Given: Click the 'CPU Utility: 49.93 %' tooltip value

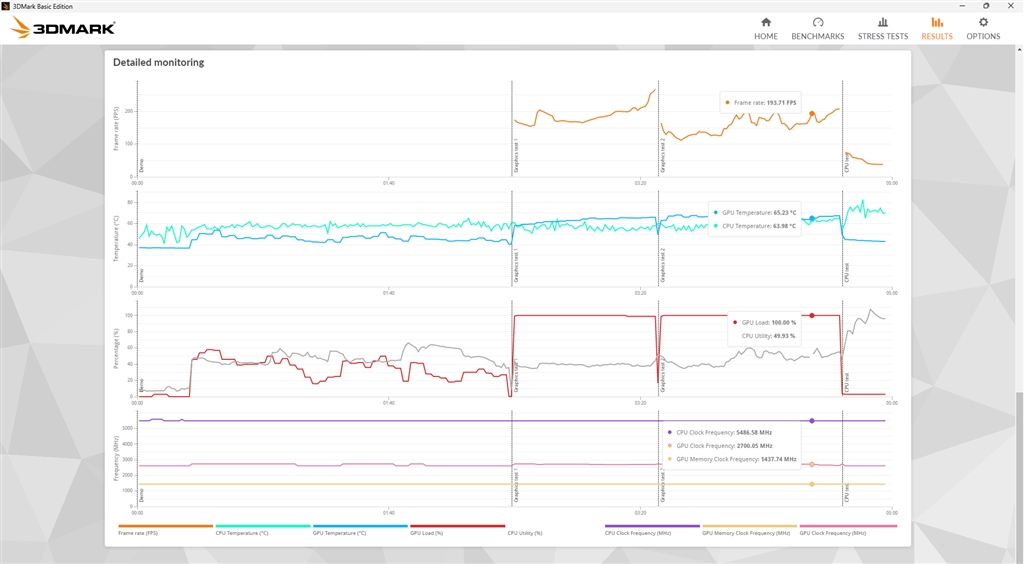Looking at the screenshot, I should [769, 336].
